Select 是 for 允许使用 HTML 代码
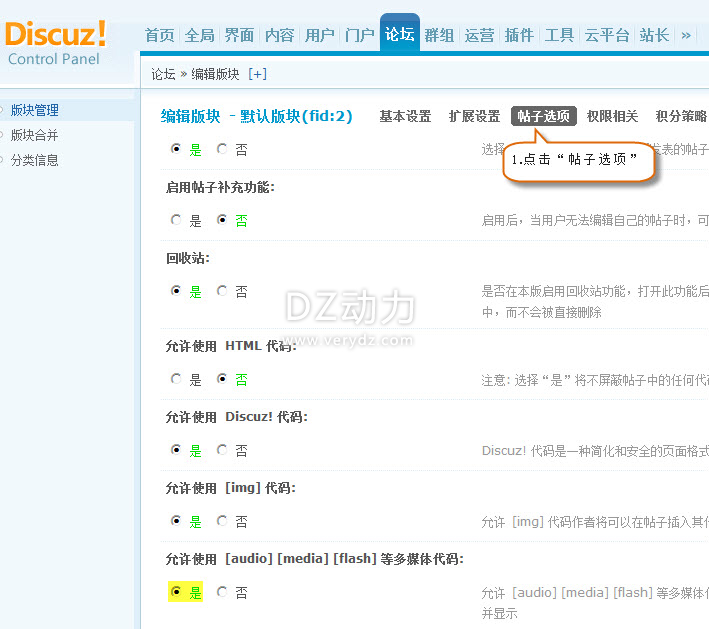Viewport: 709px width, 629px height. coord(176,379)
